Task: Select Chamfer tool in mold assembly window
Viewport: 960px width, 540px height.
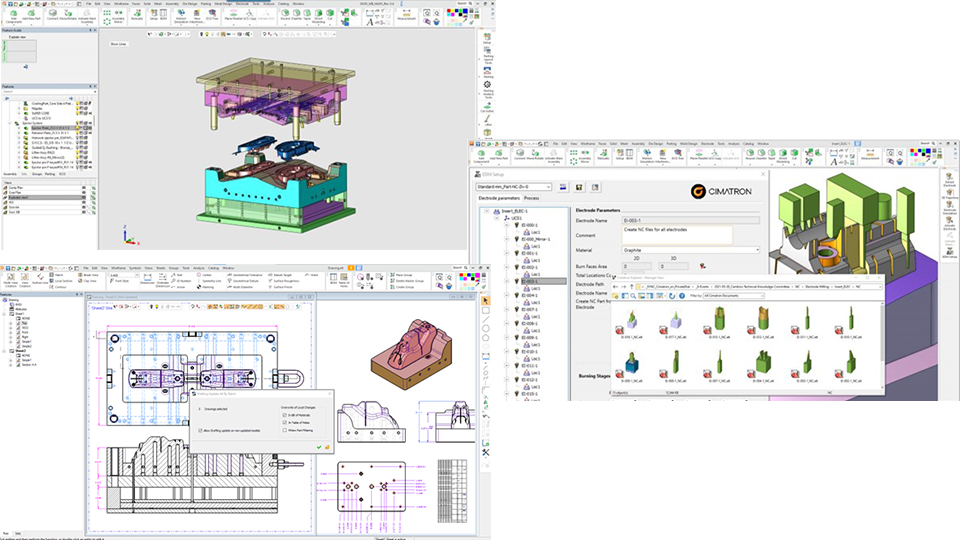Action: tap(296, 15)
